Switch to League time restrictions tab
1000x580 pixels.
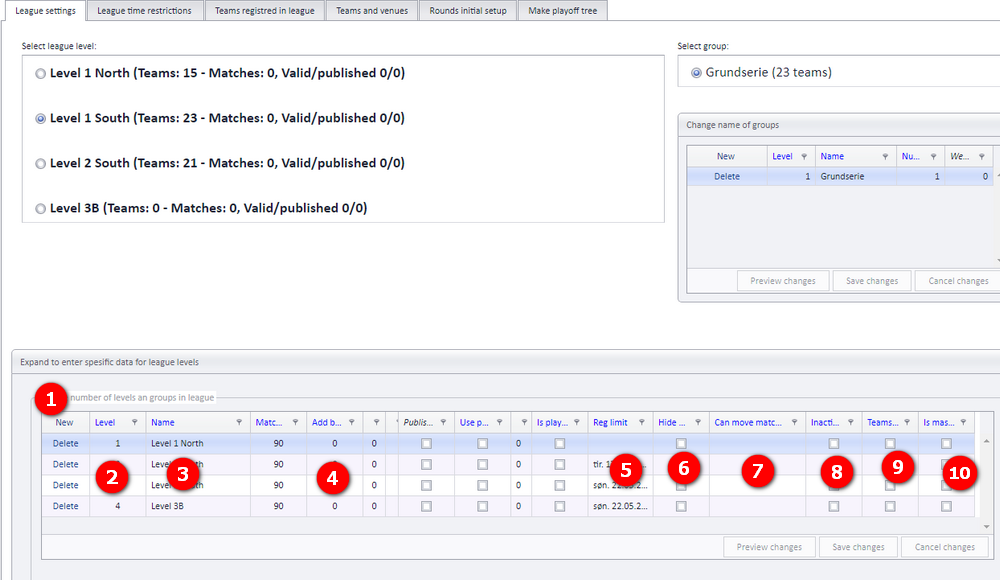pyautogui.click(x=144, y=11)
